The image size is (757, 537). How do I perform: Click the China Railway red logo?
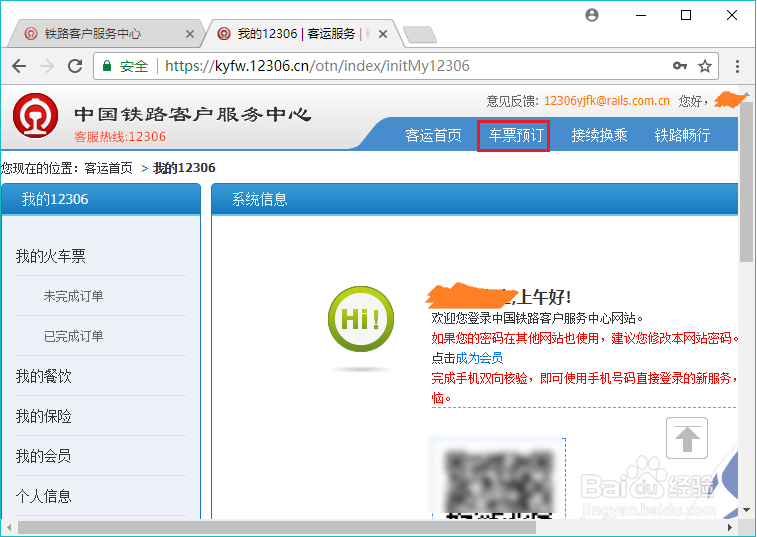tap(36, 116)
